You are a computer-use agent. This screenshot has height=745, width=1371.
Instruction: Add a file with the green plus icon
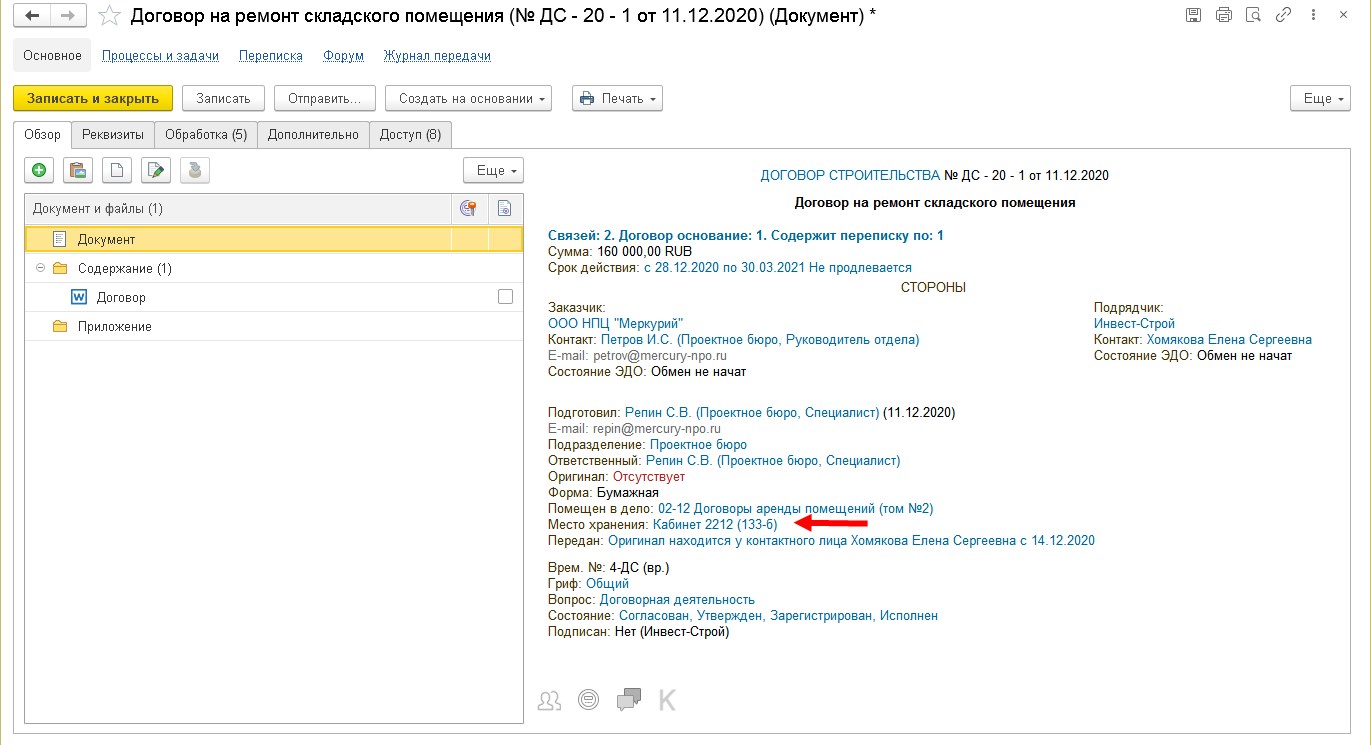(39, 171)
